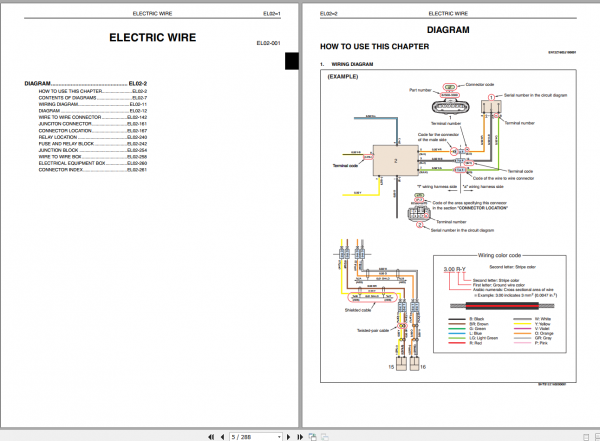Click the Part number label
Screen dimensions: 600x441
pyautogui.click(x=420, y=90)
